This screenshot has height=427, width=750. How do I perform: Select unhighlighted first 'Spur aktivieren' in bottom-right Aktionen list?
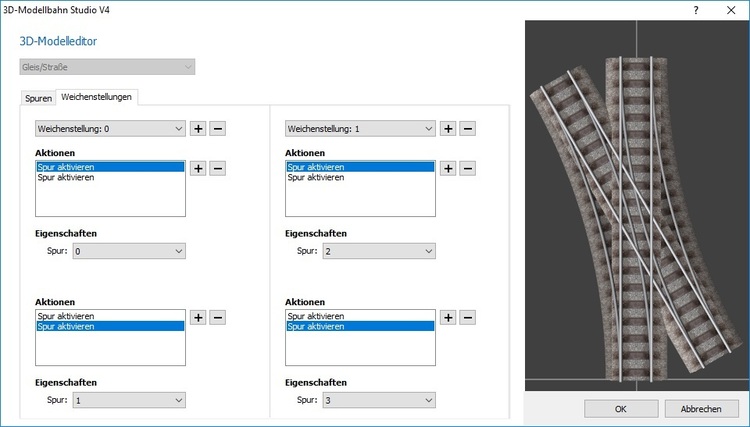[360, 316]
